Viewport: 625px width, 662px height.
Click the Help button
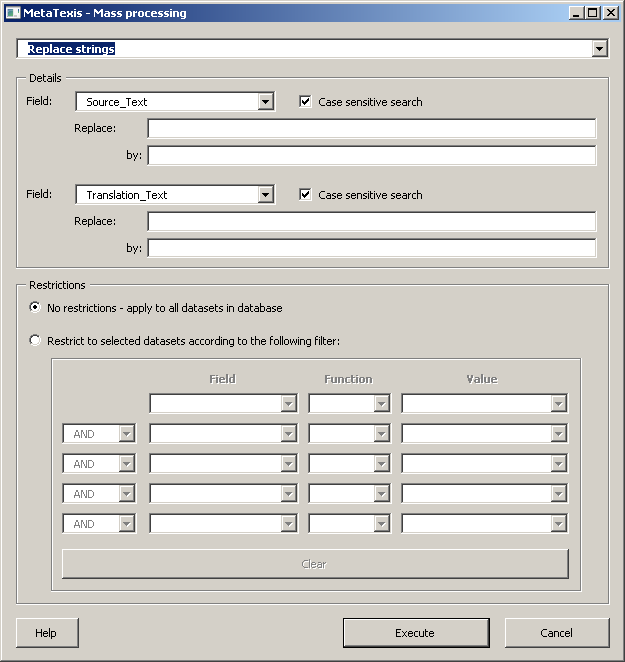[x=47, y=633]
